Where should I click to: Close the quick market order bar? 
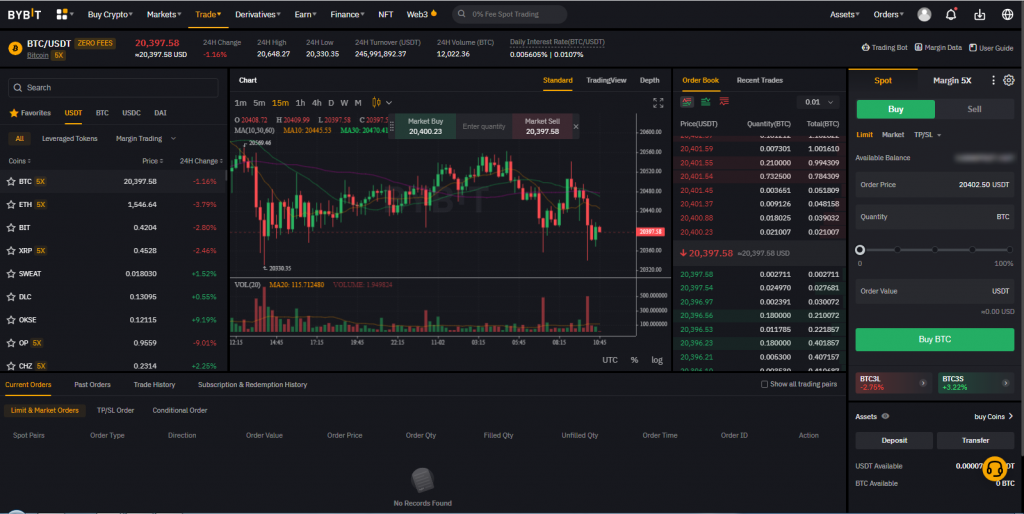[575, 127]
